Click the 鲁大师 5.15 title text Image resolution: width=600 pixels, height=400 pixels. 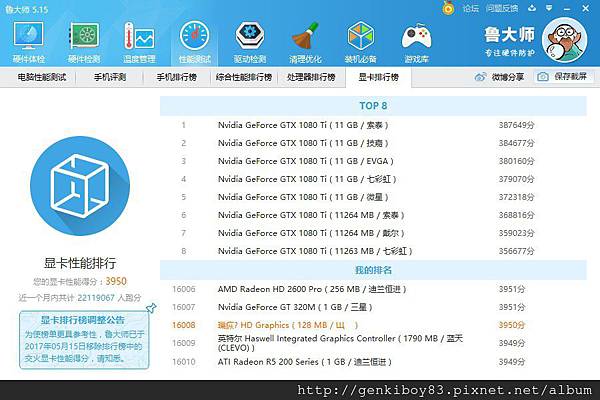[x=27, y=9]
